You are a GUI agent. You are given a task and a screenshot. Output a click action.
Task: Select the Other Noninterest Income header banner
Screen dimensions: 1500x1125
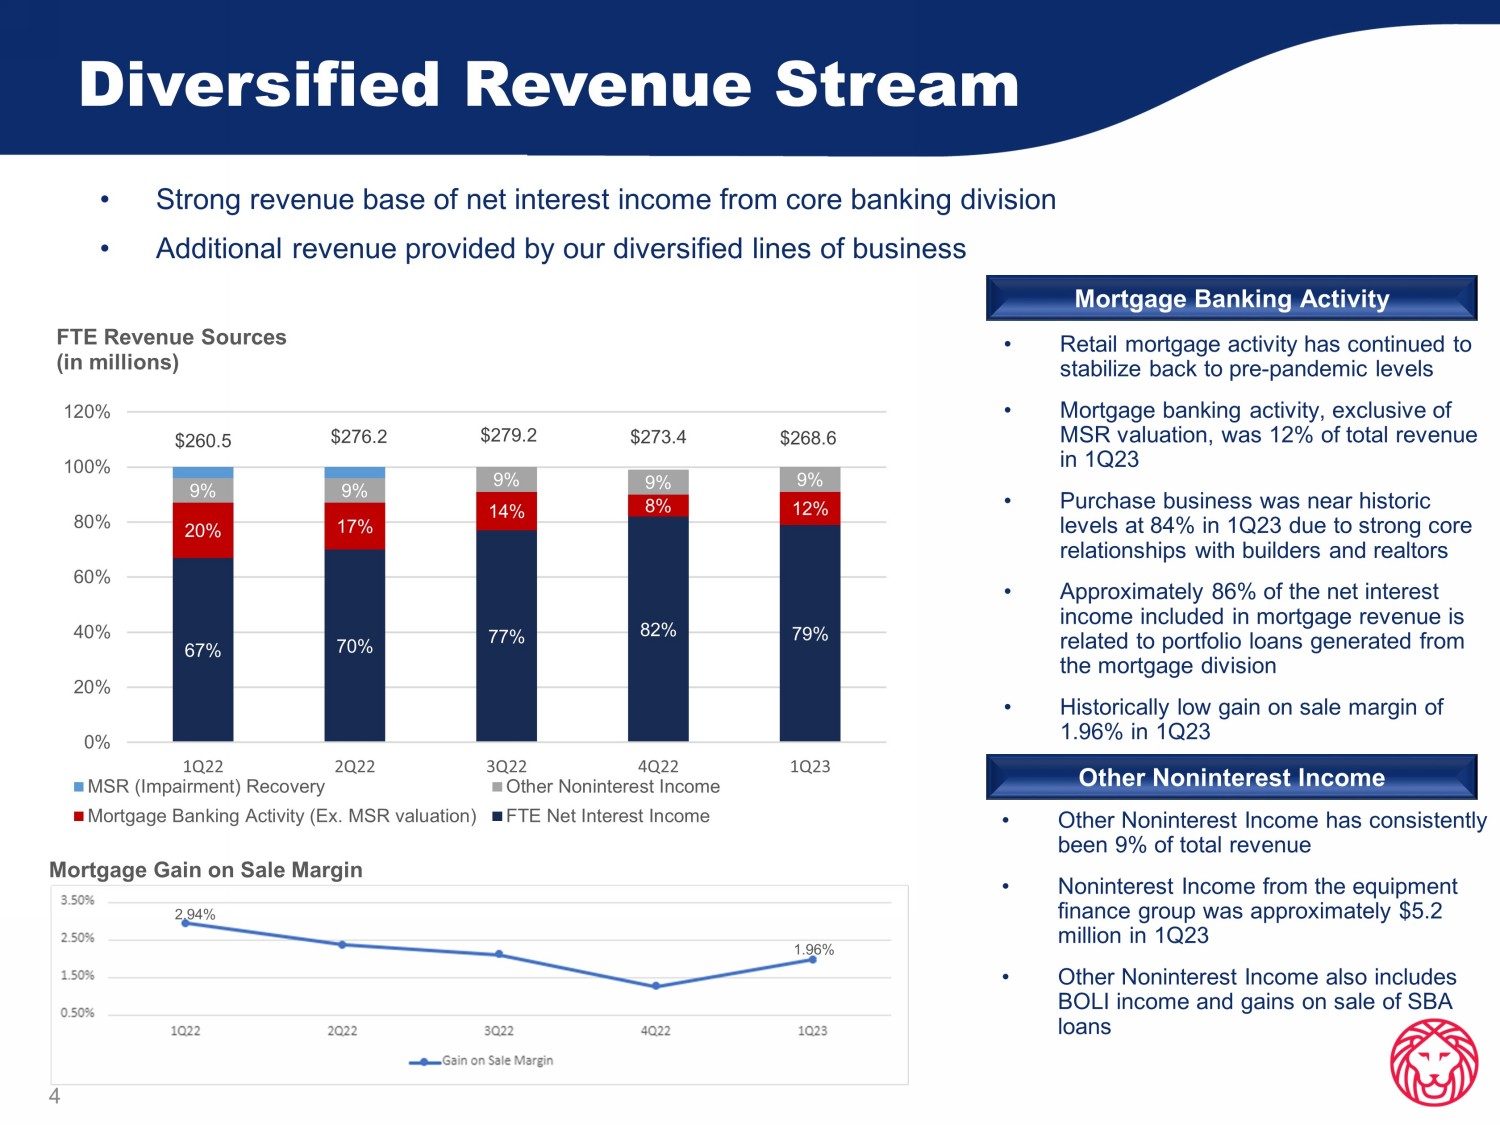click(1231, 777)
